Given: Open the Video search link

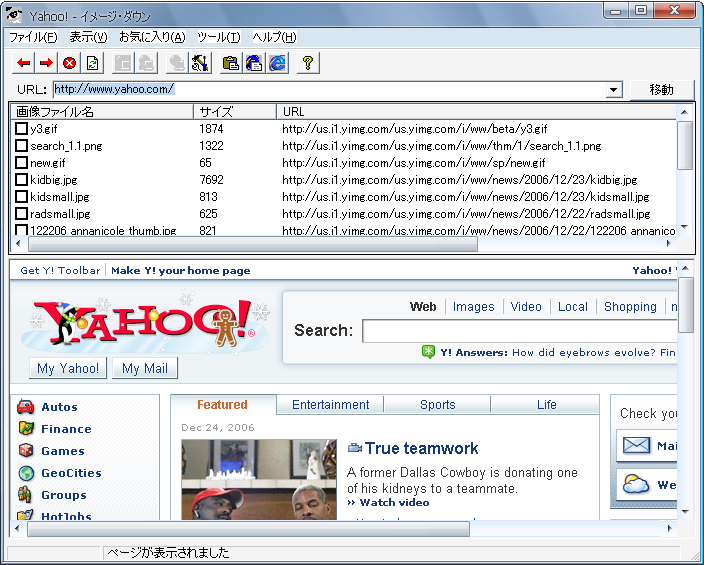Looking at the screenshot, I should pyautogui.click(x=526, y=306).
